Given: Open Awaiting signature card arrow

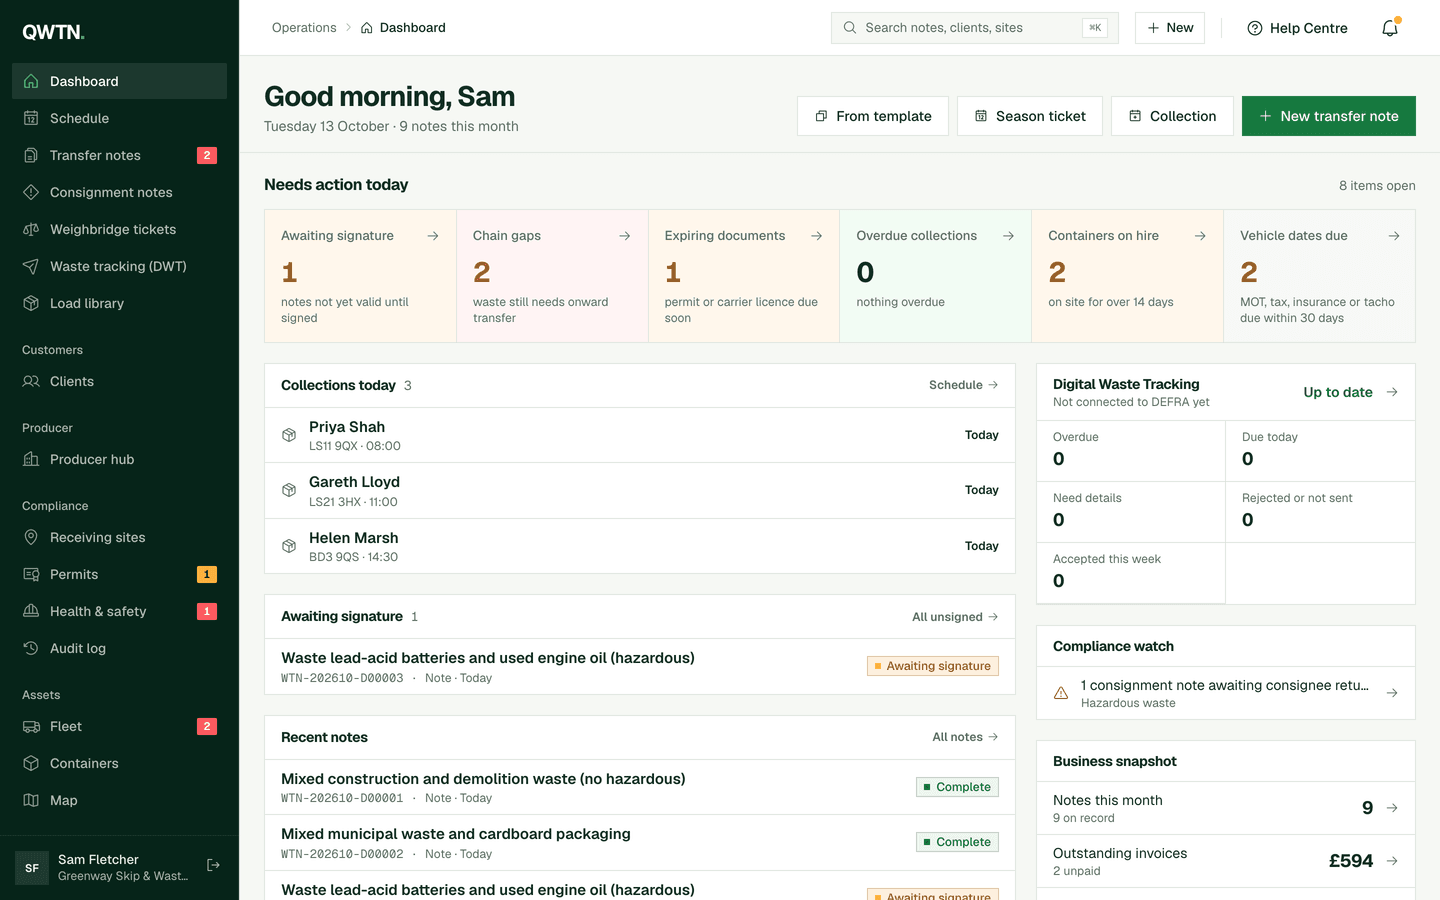Looking at the screenshot, I should click(x=433, y=236).
